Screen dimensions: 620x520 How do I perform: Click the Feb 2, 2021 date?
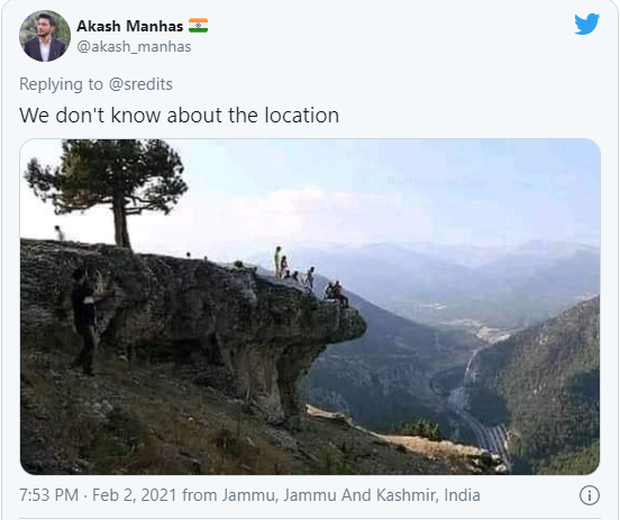134,495
